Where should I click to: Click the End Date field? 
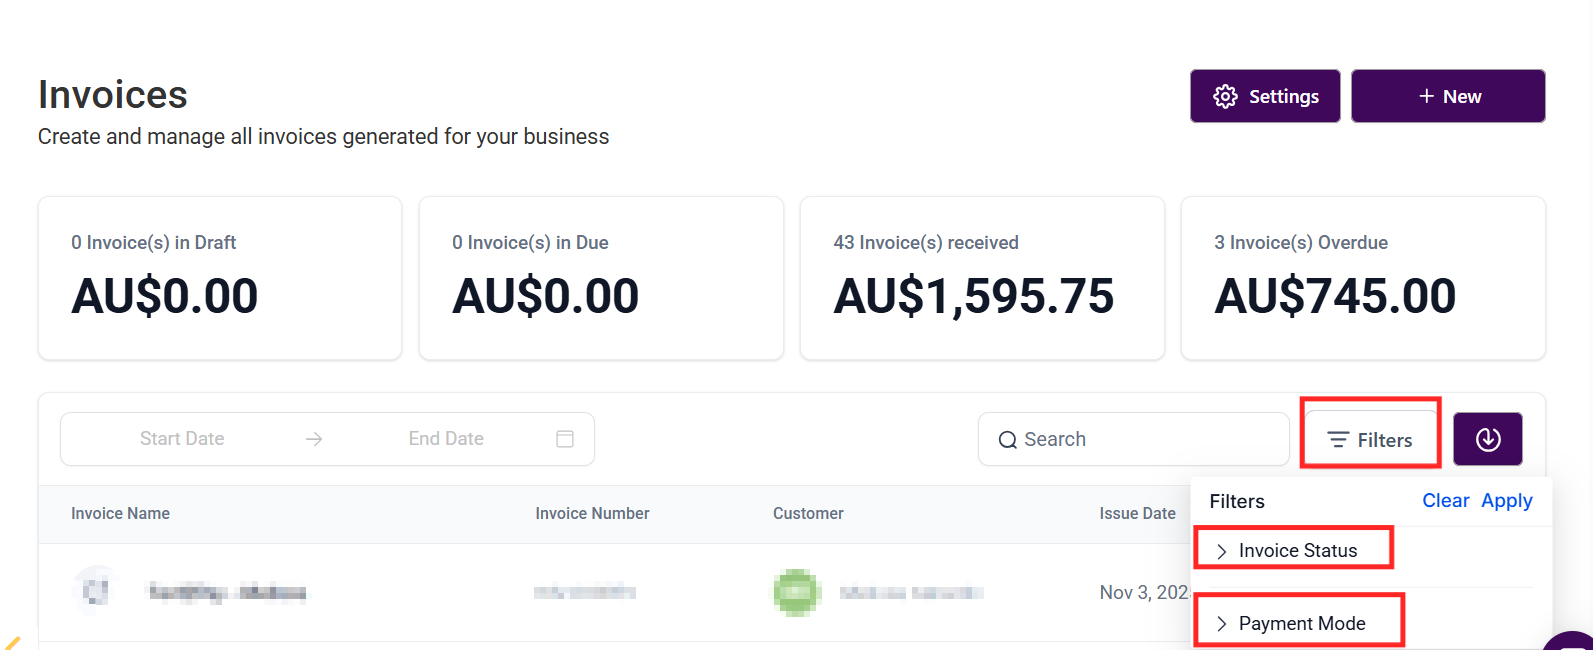pos(446,439)
